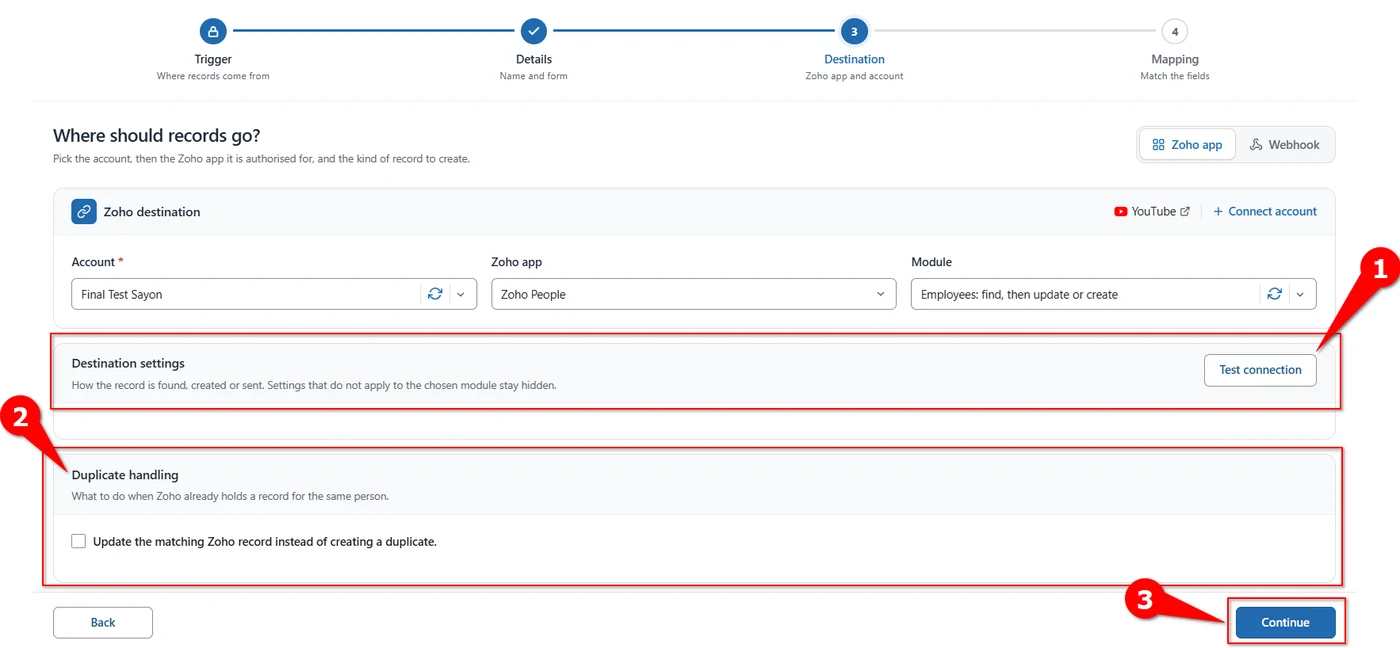Go to the Trigger step label

[213, 59]
